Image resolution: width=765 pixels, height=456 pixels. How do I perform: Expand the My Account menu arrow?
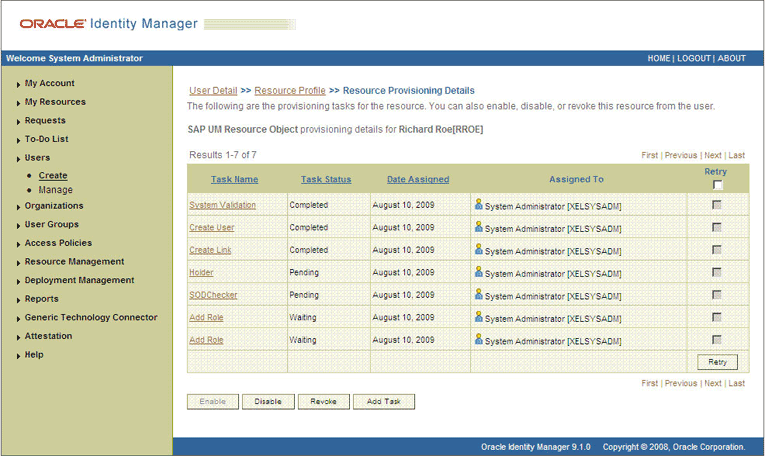pyautogui.click(x=18, y=84)
